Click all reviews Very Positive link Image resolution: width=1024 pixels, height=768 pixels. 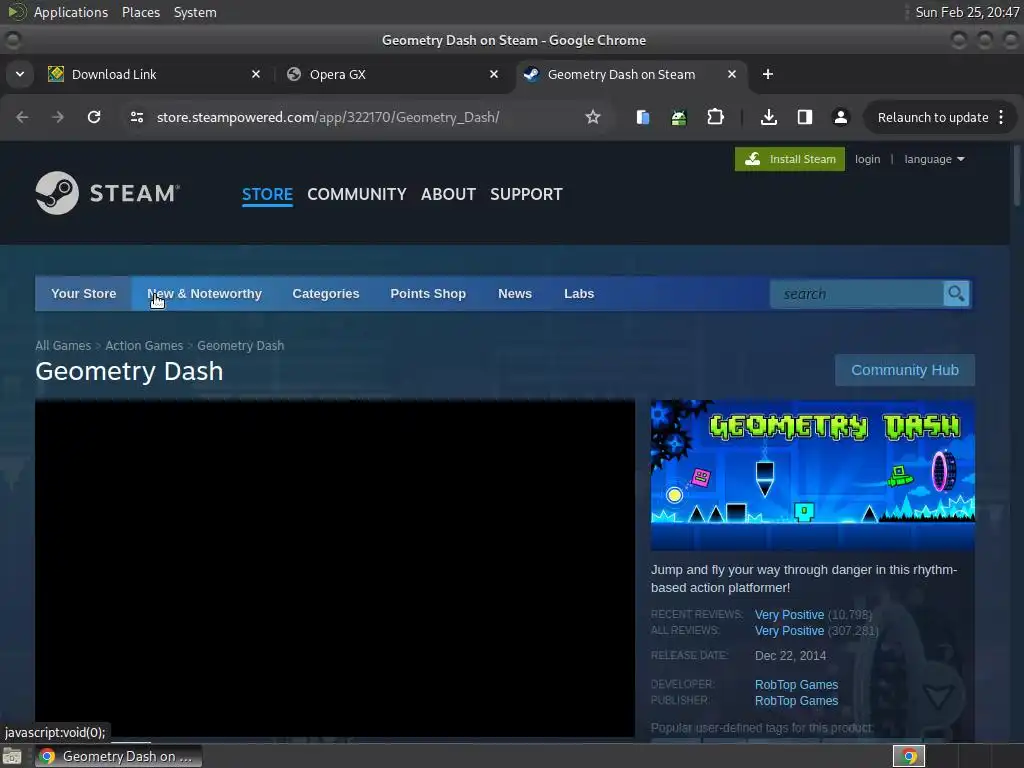(790, 631)
